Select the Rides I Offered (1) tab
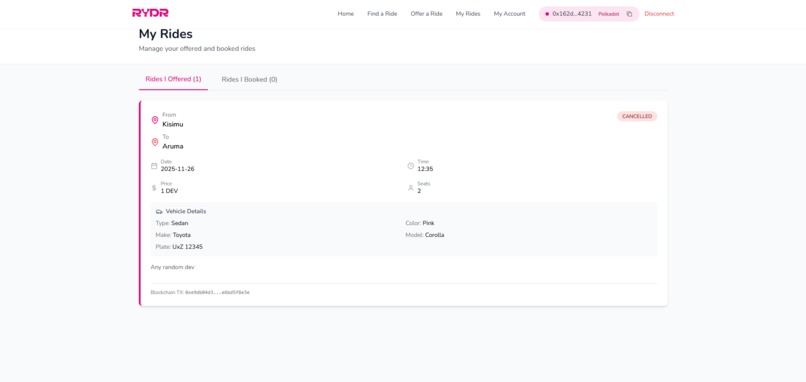Image resolution: width=806 pixels, height=382 pixels. [173, 79]
